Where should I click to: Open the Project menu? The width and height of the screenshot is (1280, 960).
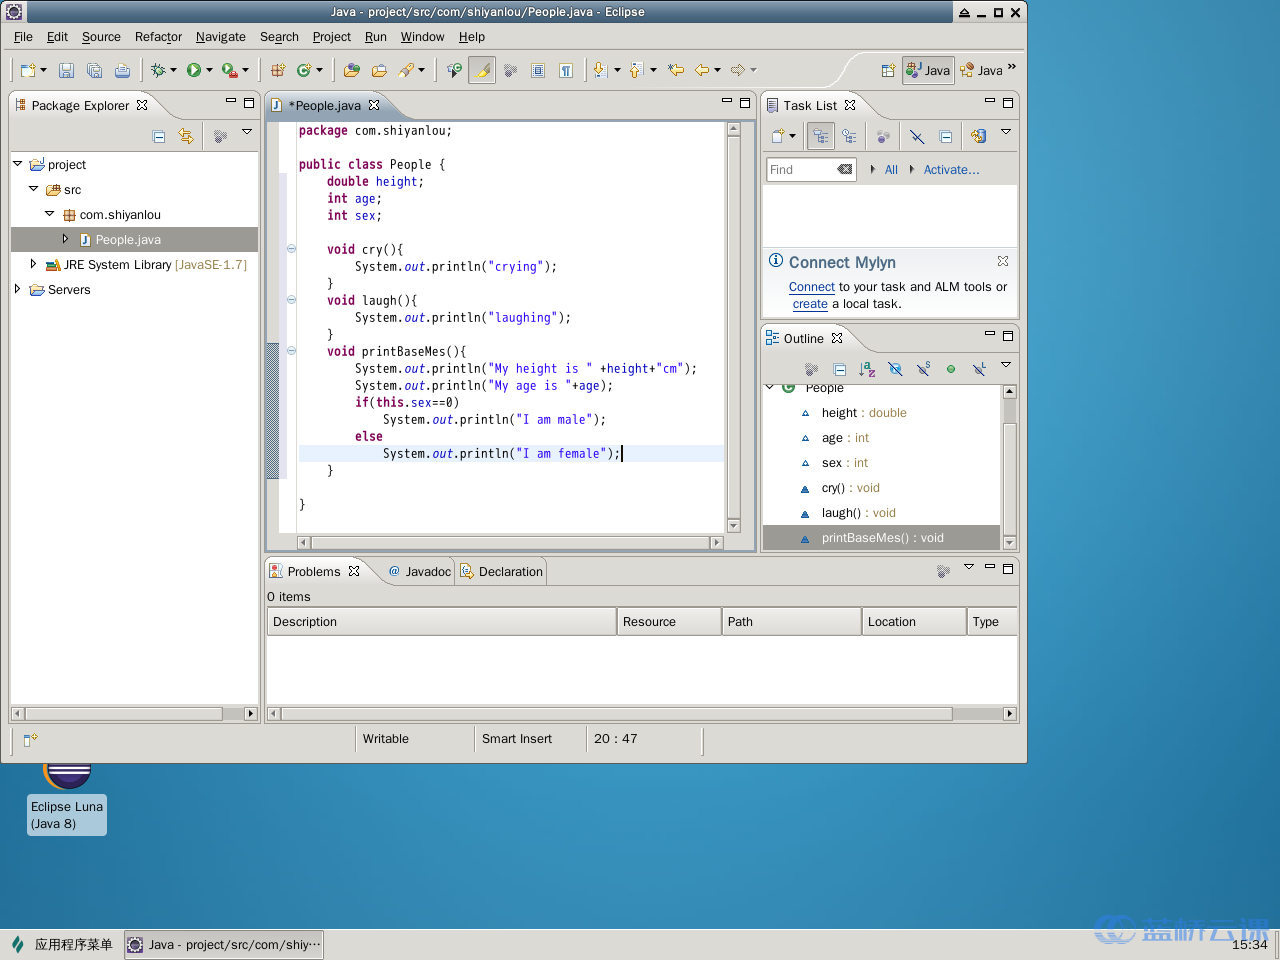coord(332,37)
